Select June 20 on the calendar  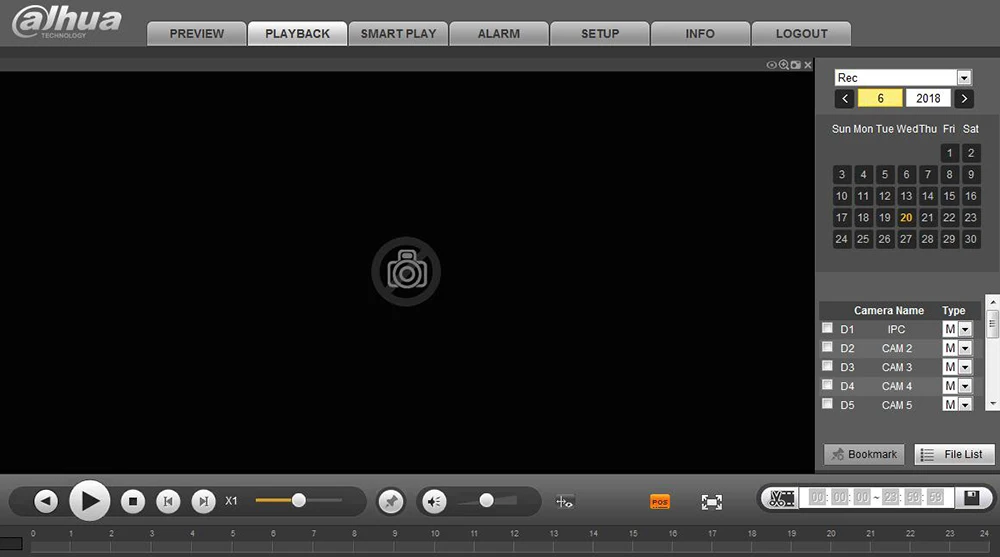click(906, 218)
